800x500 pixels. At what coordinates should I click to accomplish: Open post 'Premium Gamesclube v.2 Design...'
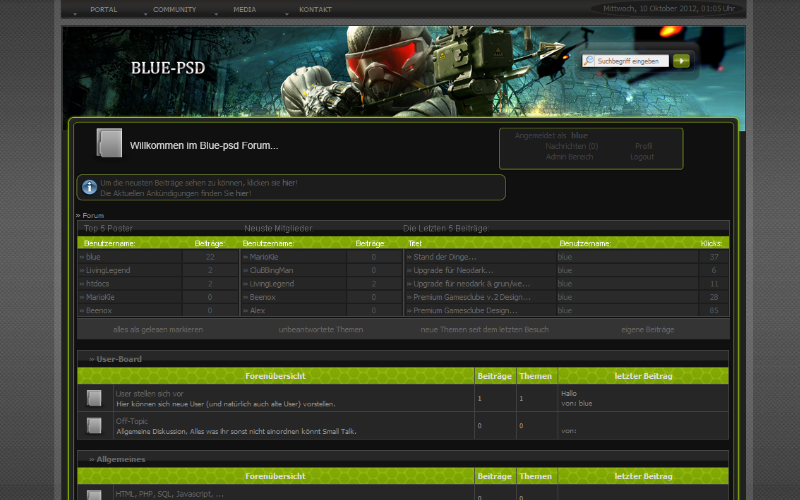pos(471,297)
